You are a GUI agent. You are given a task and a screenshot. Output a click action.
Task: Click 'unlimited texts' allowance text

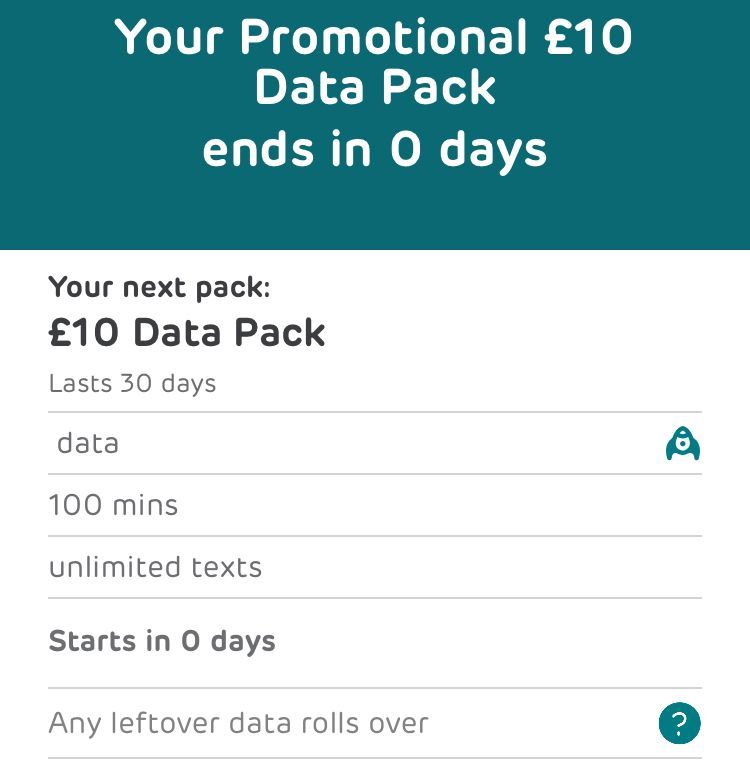pos(155,567)
